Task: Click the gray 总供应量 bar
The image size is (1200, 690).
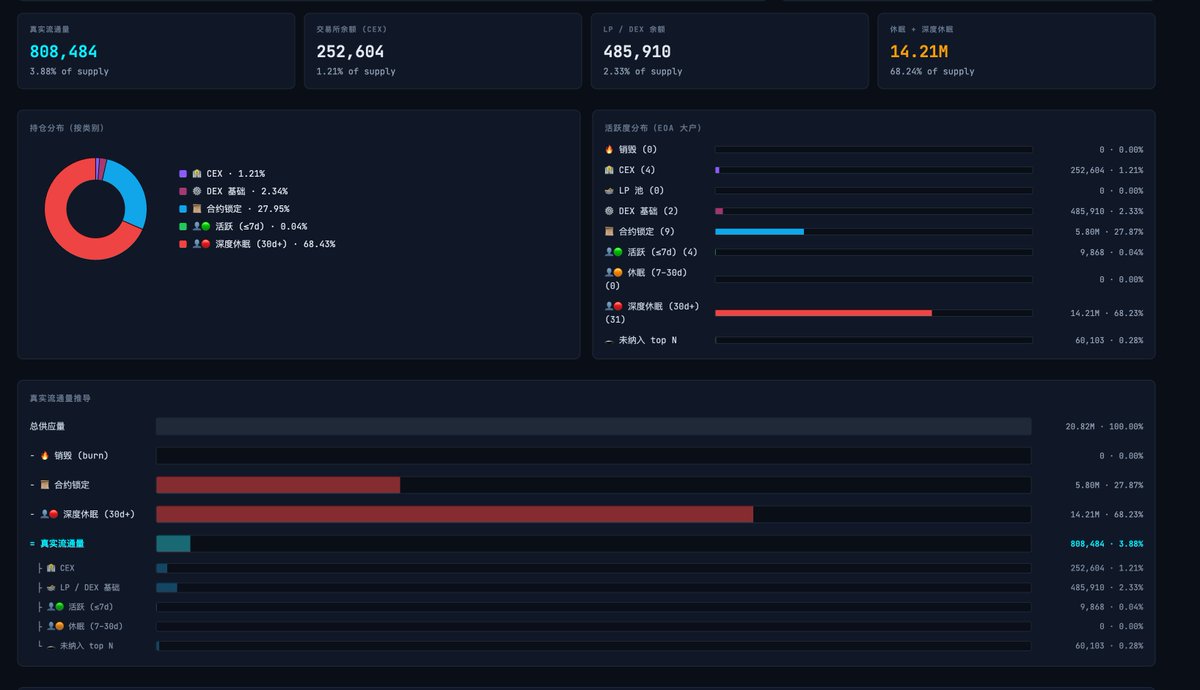Action: tap(593, 426)
